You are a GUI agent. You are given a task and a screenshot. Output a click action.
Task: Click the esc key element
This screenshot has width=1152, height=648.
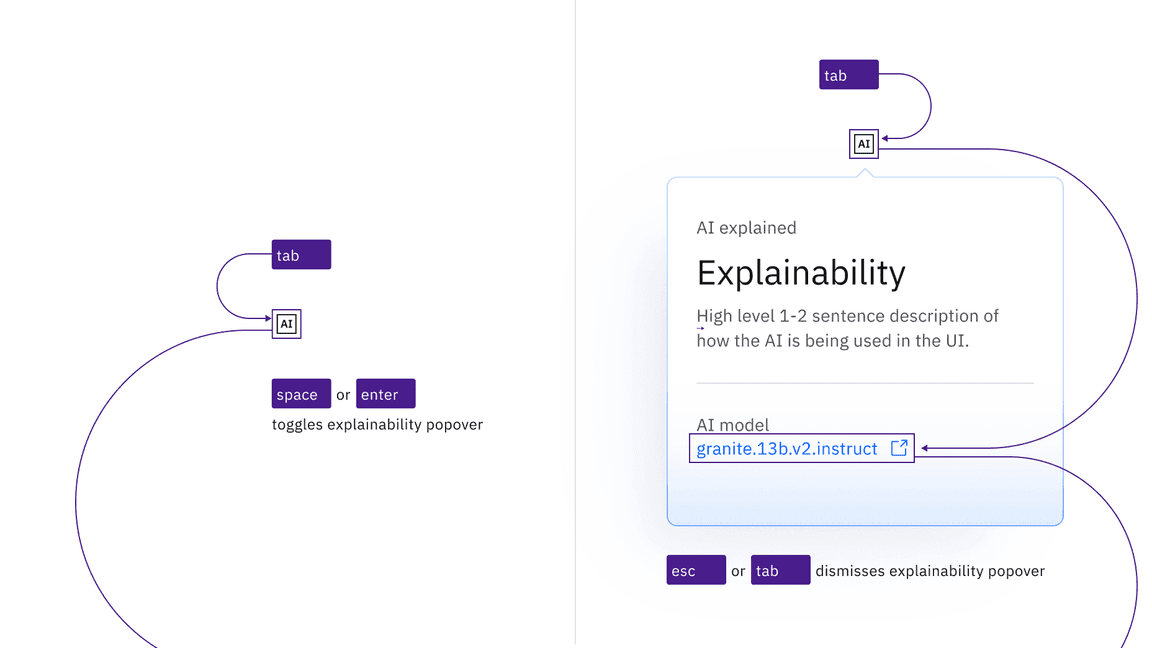(695, 570)
